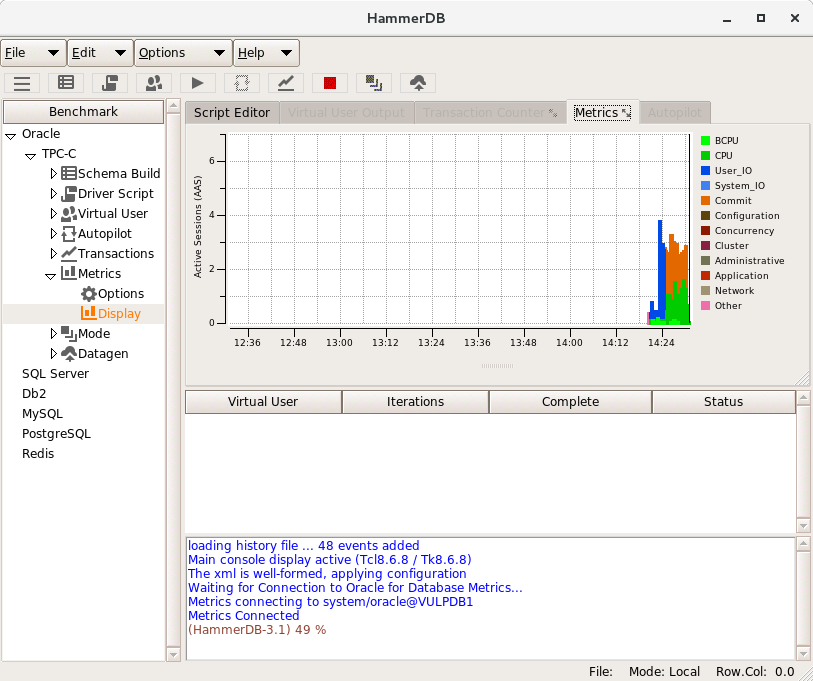Expand the Transactions node
Screen dimensions: 813x681
coord(53,254)
